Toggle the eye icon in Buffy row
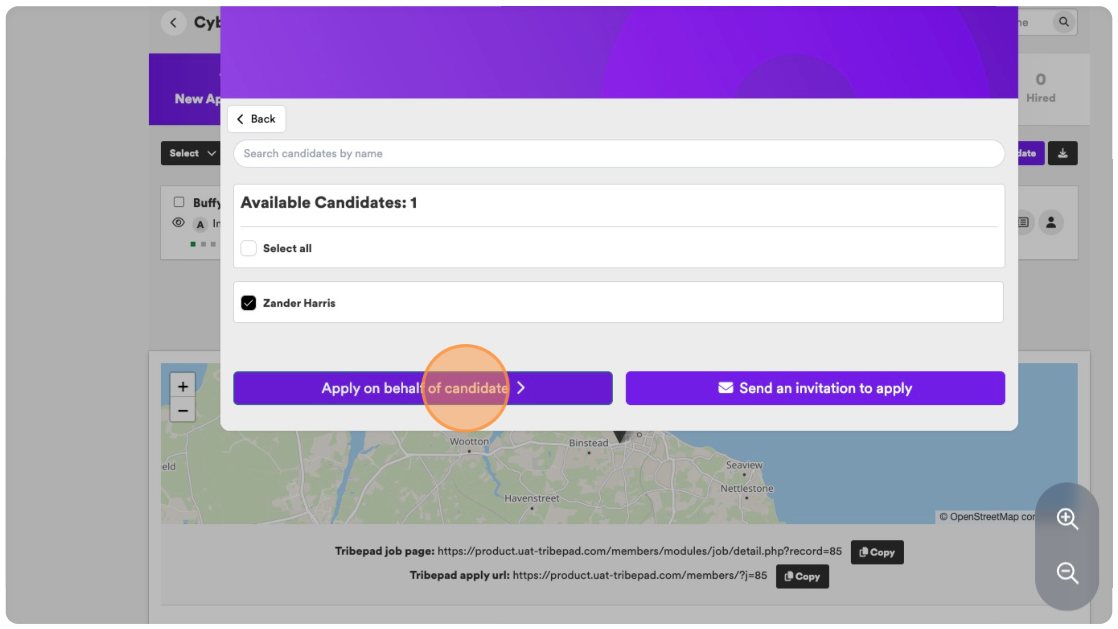 pyautogui.click(x=178, y=223)
